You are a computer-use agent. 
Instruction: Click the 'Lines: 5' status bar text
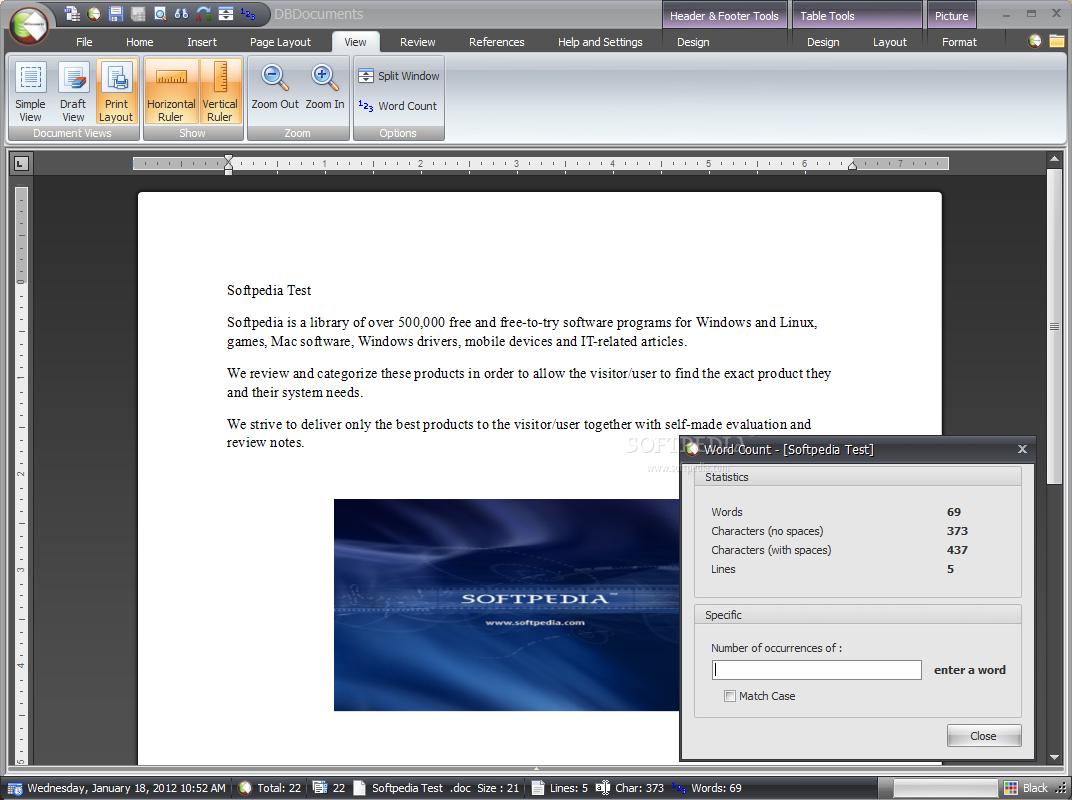[x=568, y=788]
